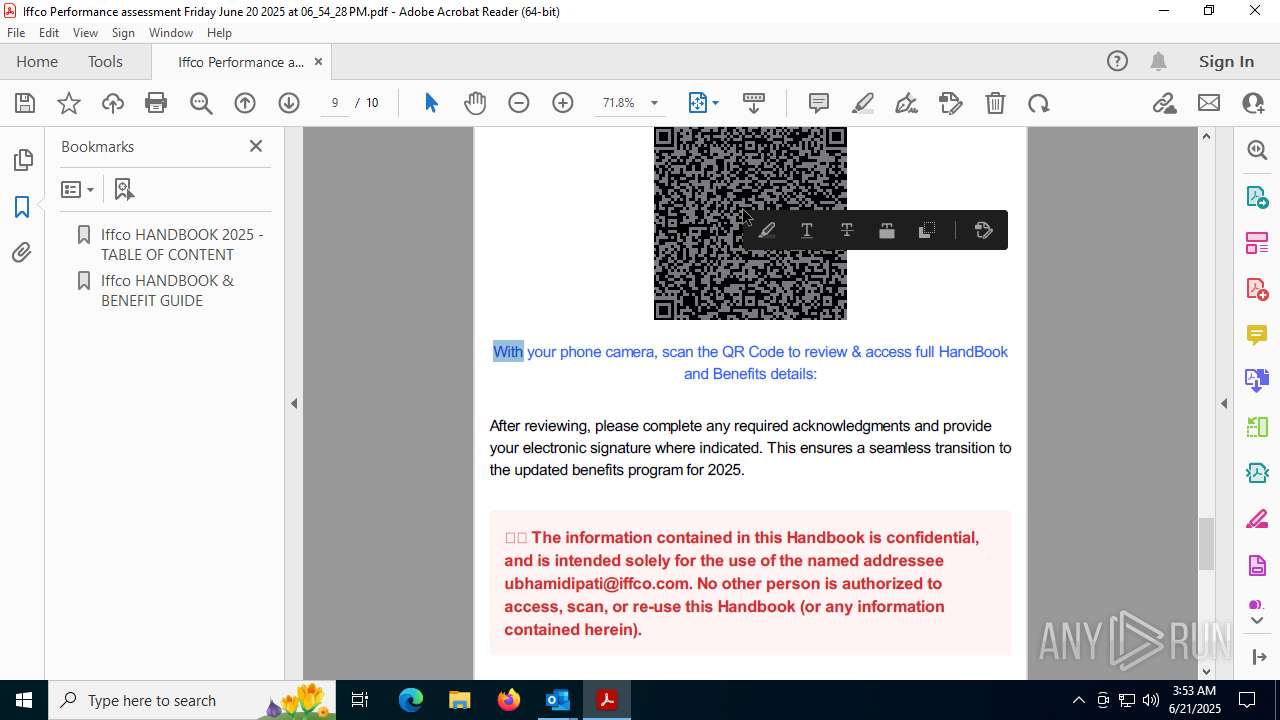The image size is (1280, 720).
Task: Click the QR code image on the page
Action: pyautogui.click(x=750, y=223)
